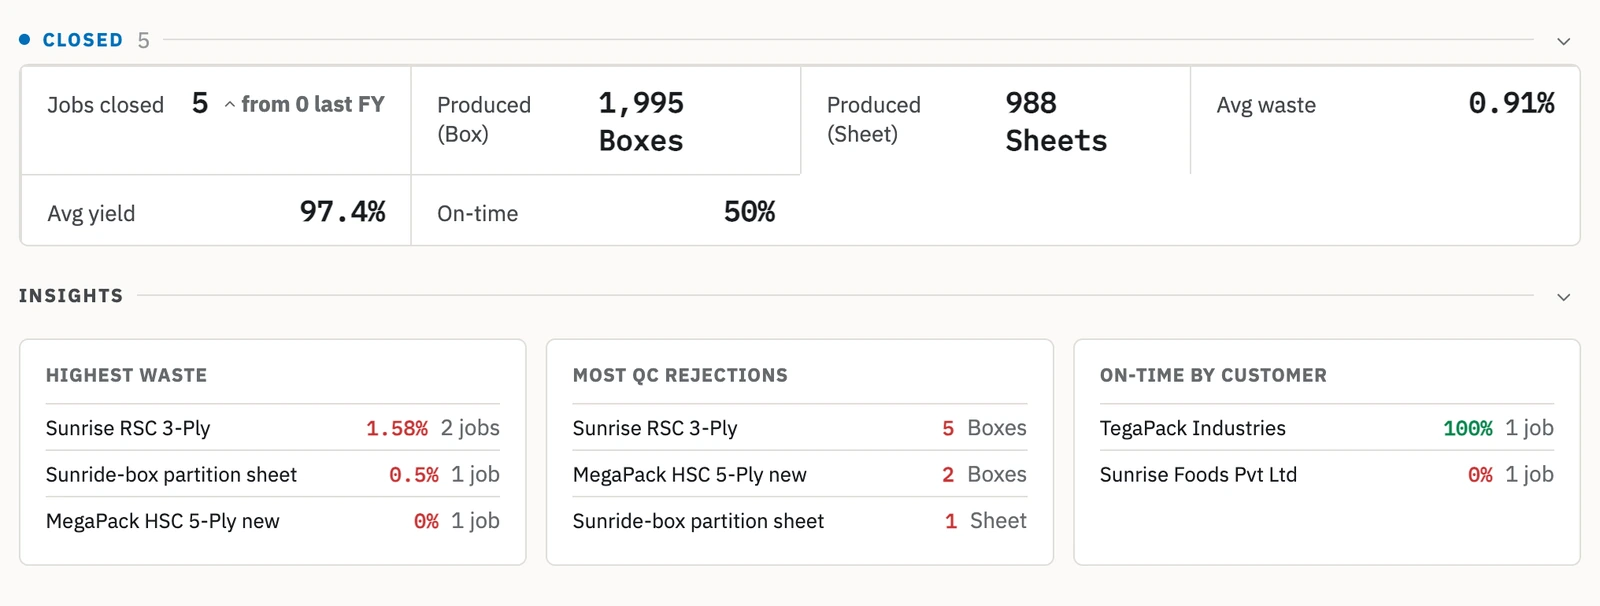Click the 988 Sheets value
The image size is (1600, 606).
pyautogui.click(x=1056, y=122)
